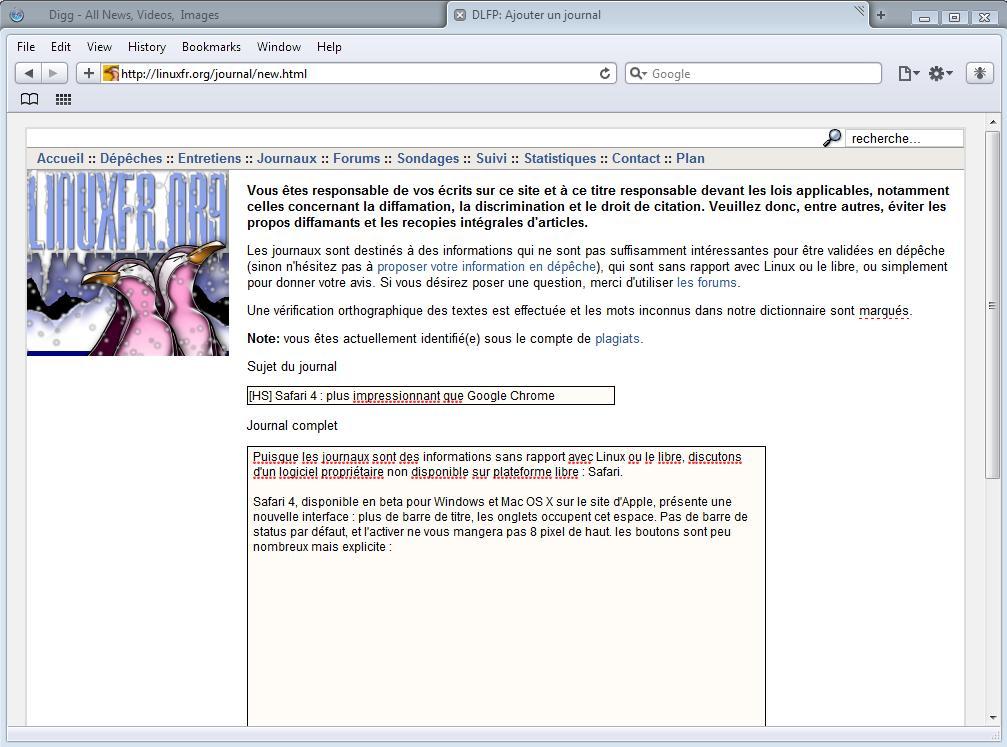Image resolution: width=1007 pixels, height=747 pixels.
Task: Show the bookmarks book icon
Action: click(x=30, y=99)
